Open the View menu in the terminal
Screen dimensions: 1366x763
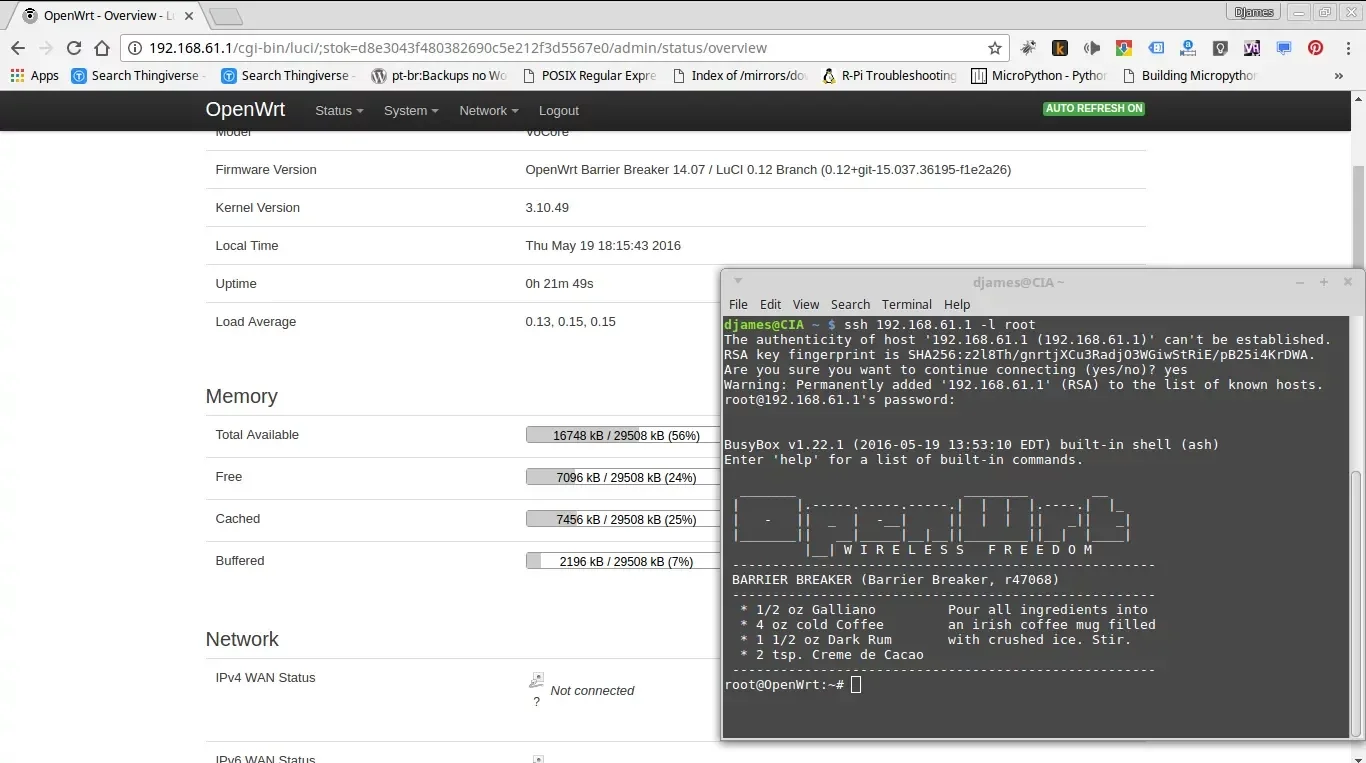click(x=806, y=304)
